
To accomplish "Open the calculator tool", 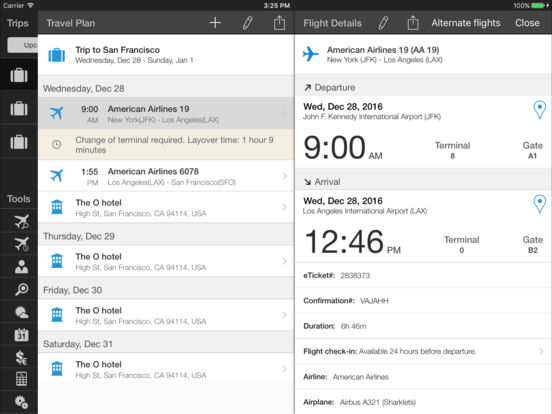I will [x=21, y=379].
